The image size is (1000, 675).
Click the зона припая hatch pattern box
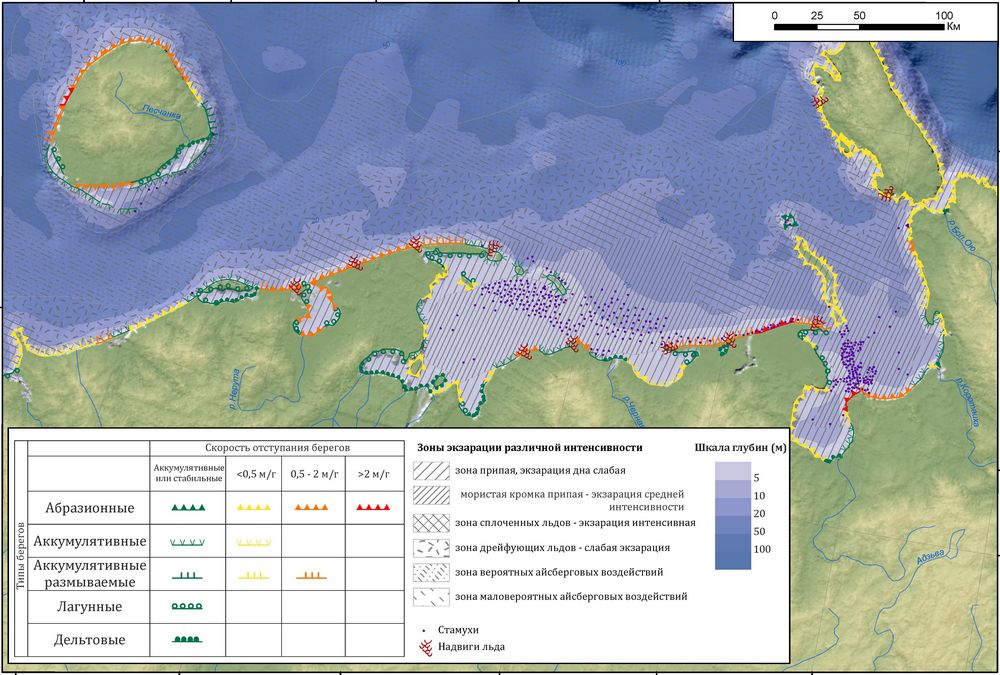click(x=430, y=470)
